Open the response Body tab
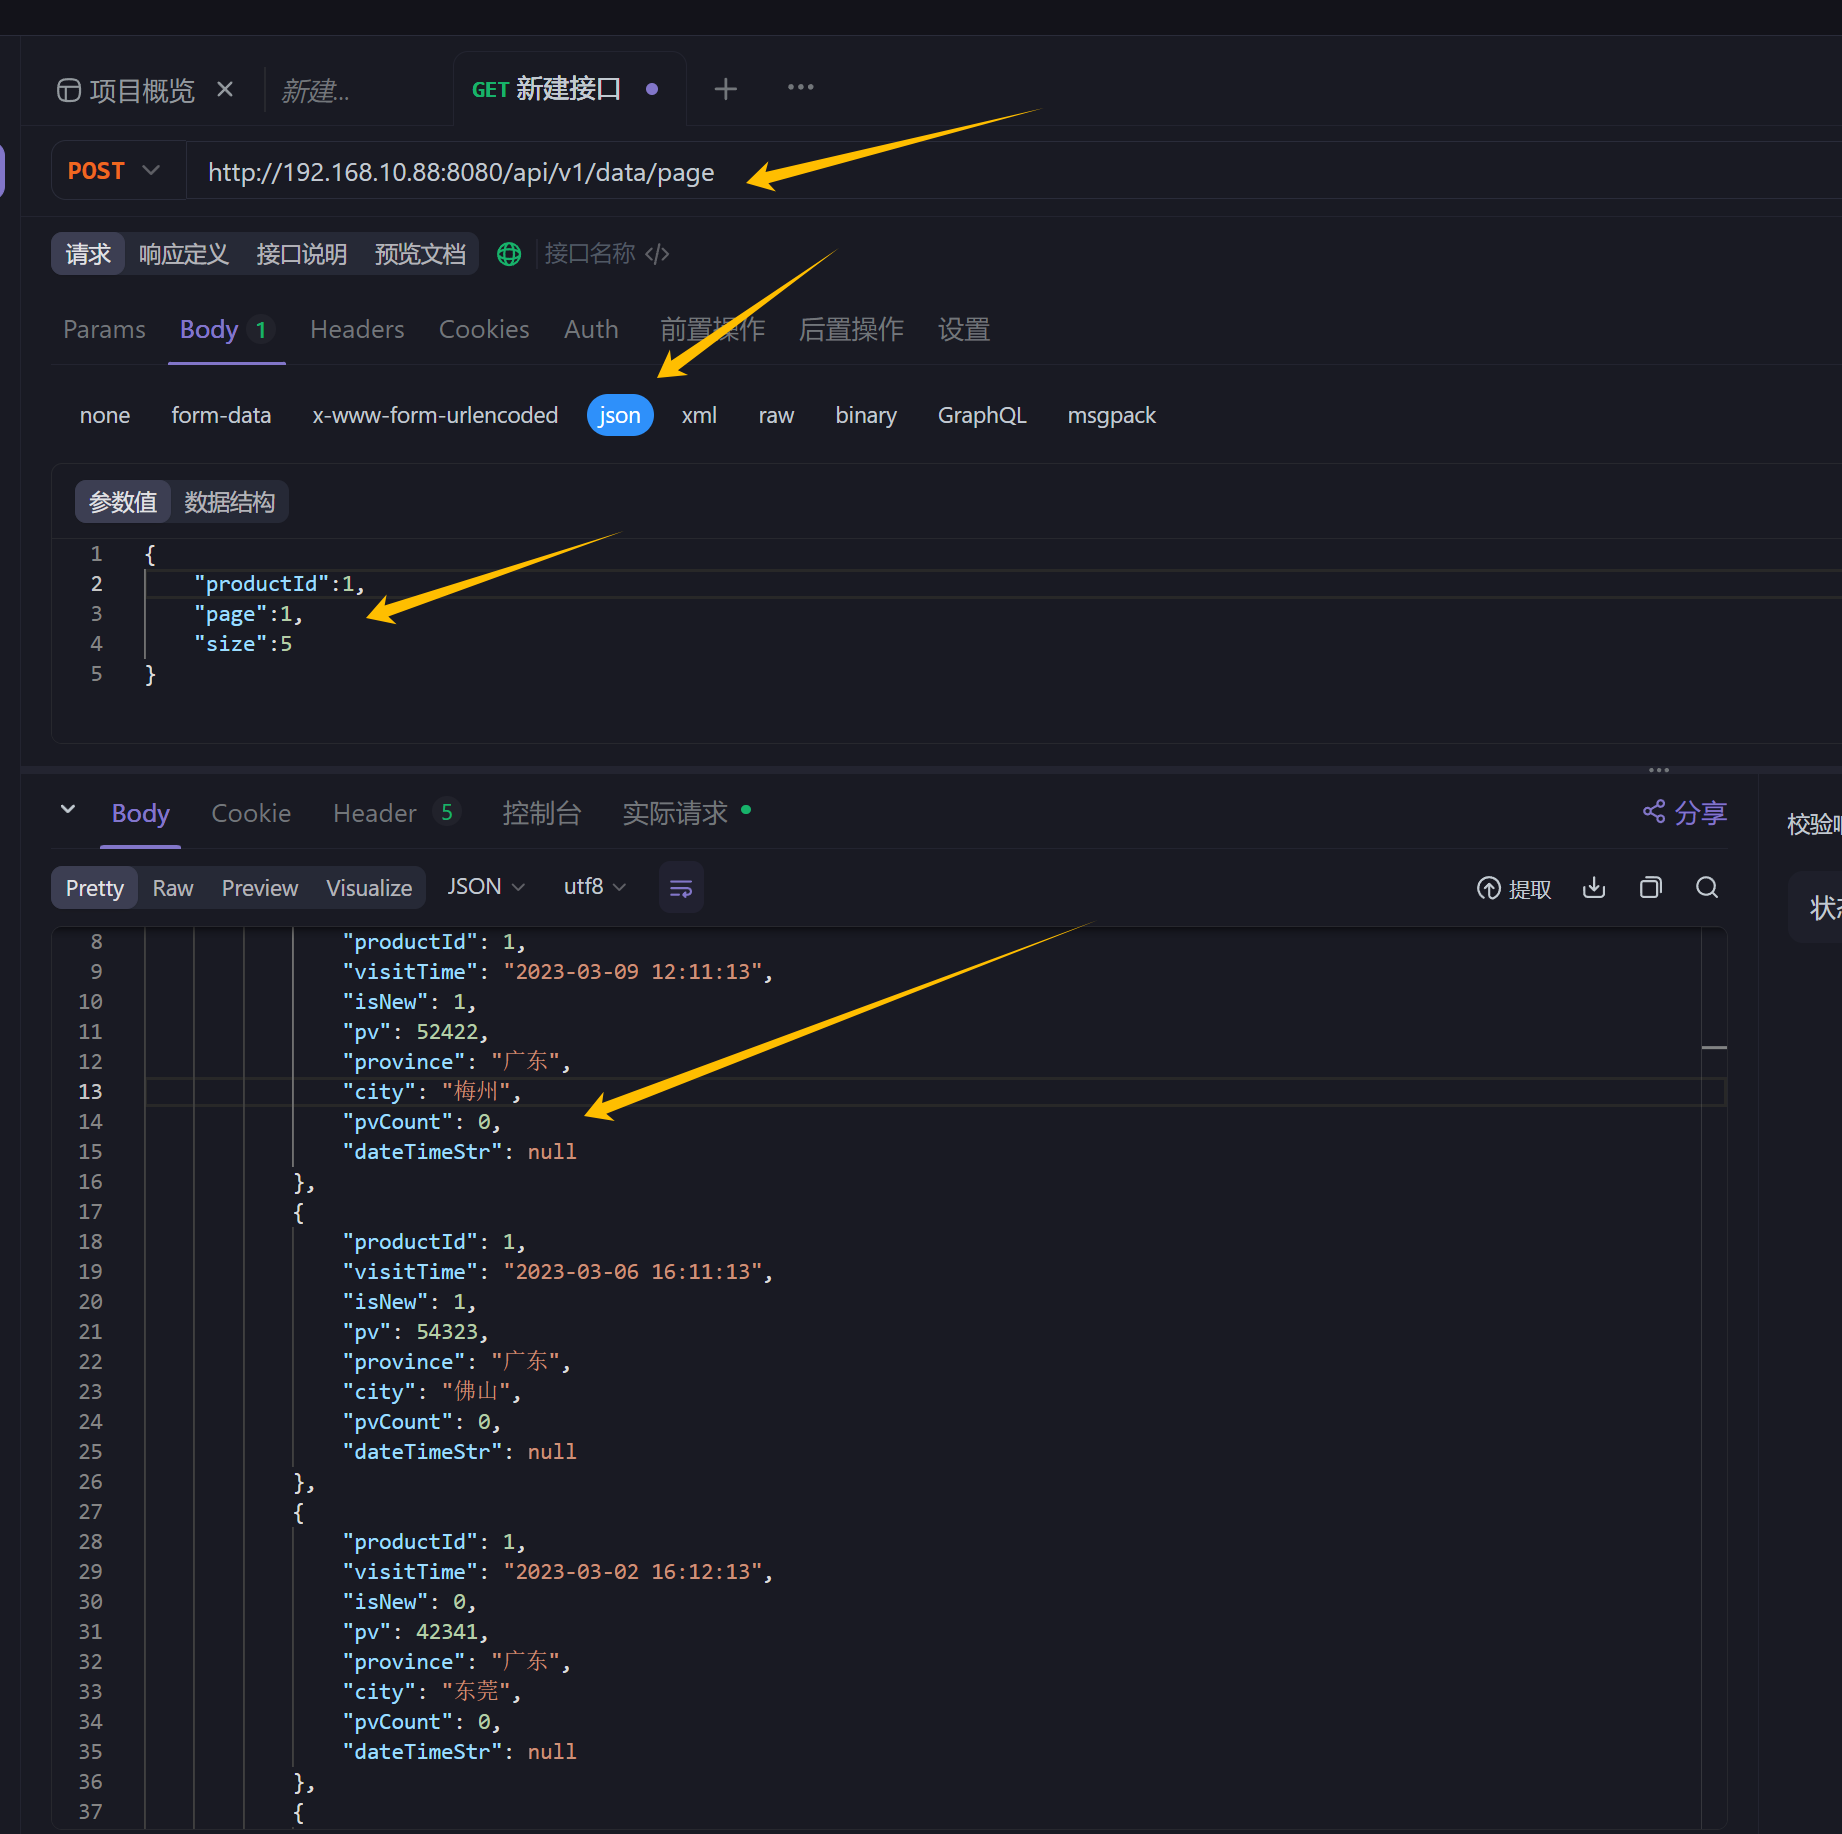Viewport: 1842px width, 1834px height. pos(141,813)
